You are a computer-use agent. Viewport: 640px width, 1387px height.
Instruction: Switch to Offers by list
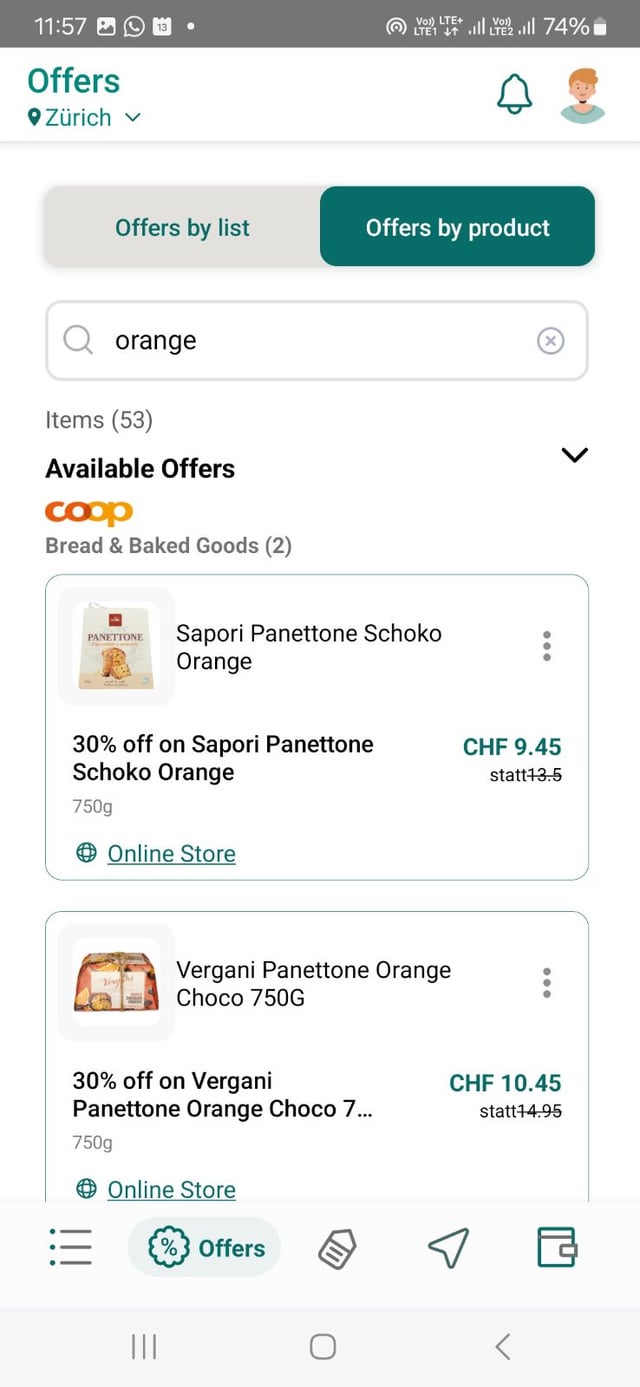[182, 227]
